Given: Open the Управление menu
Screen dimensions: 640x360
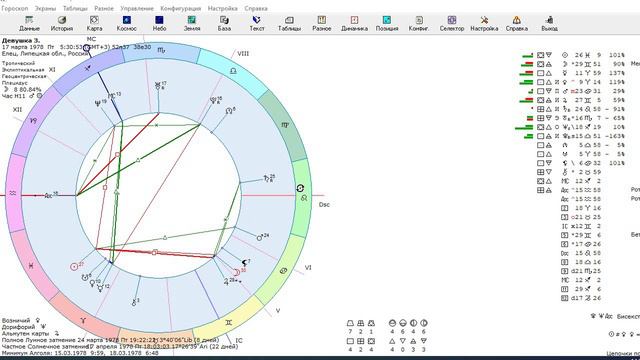Looking at the screenshot, I should [137, 8].
